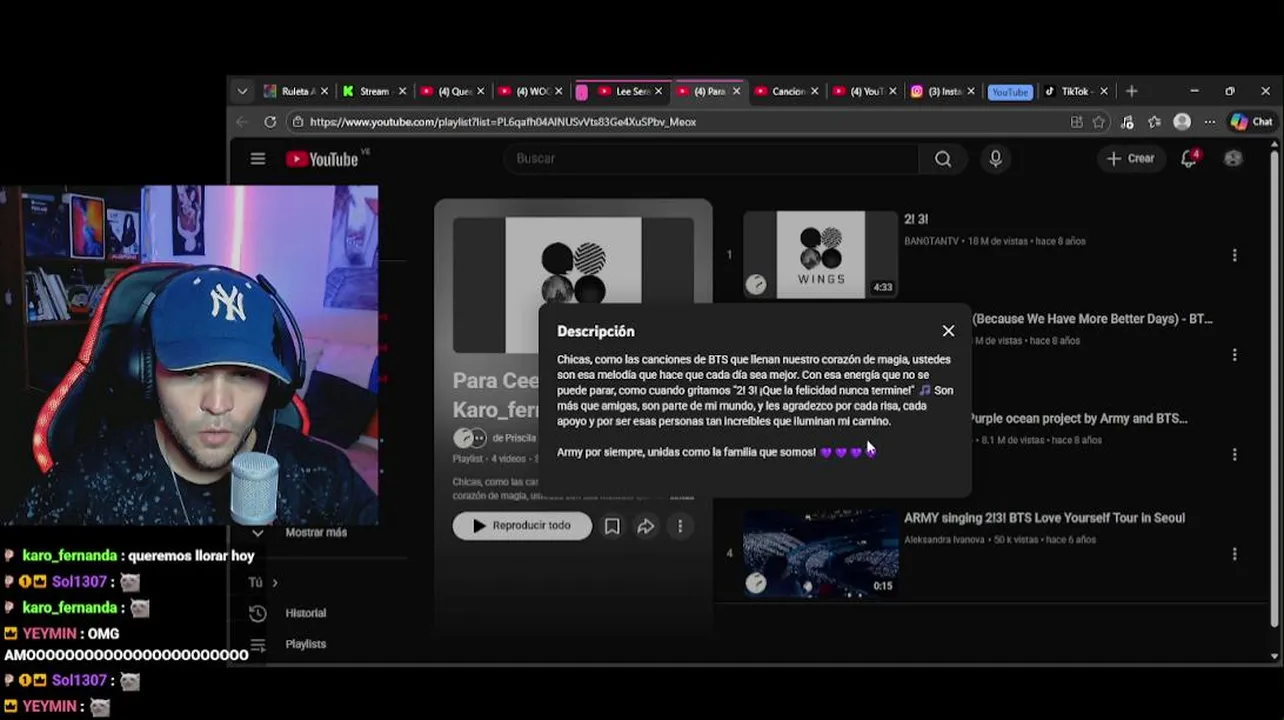Close the '(4) Para' active tab

tap(737, 91)
